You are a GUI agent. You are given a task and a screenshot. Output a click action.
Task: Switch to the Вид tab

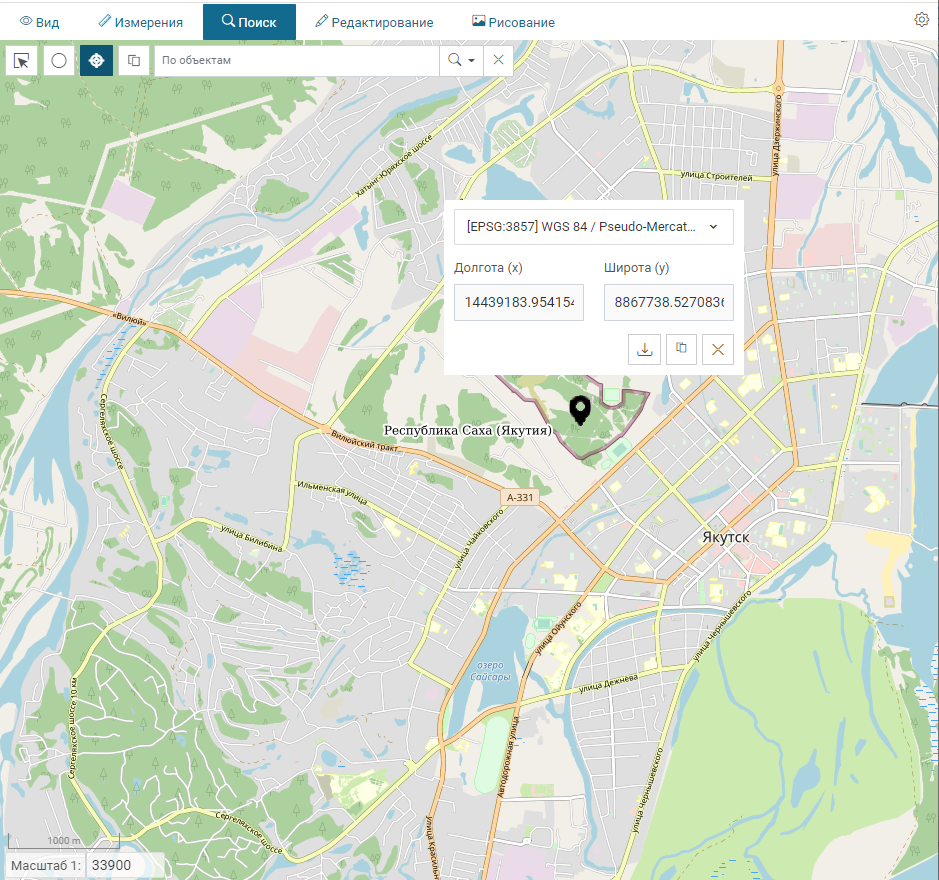(x=40, y=22)
